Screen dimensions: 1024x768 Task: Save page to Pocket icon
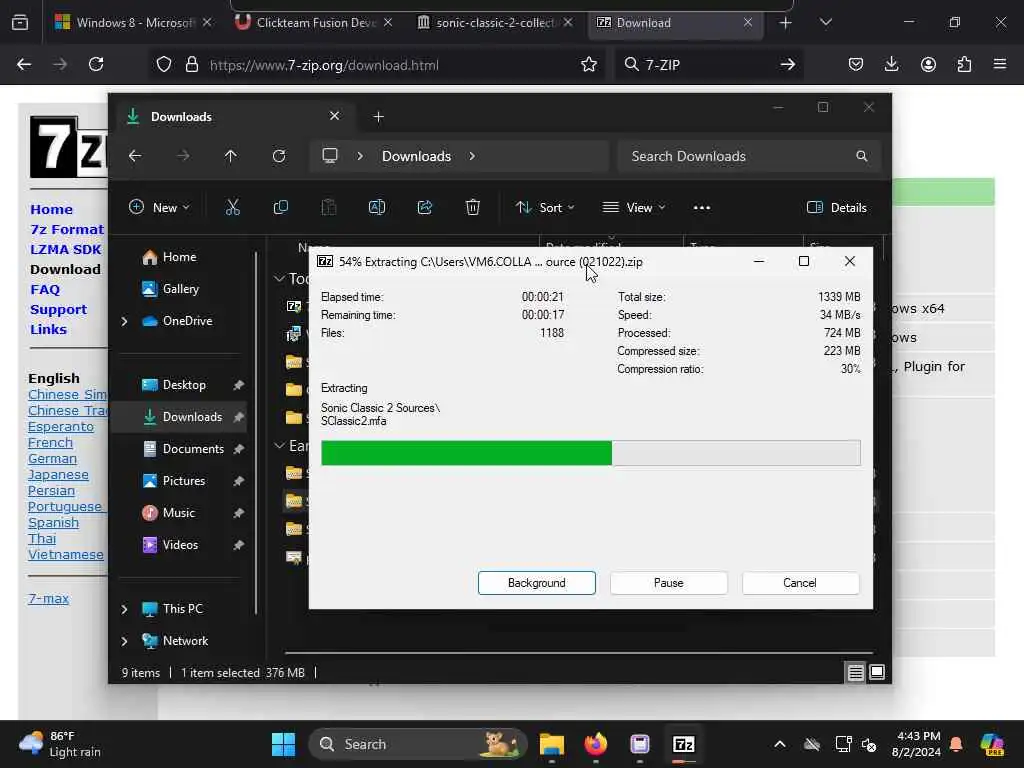(856, 64)
